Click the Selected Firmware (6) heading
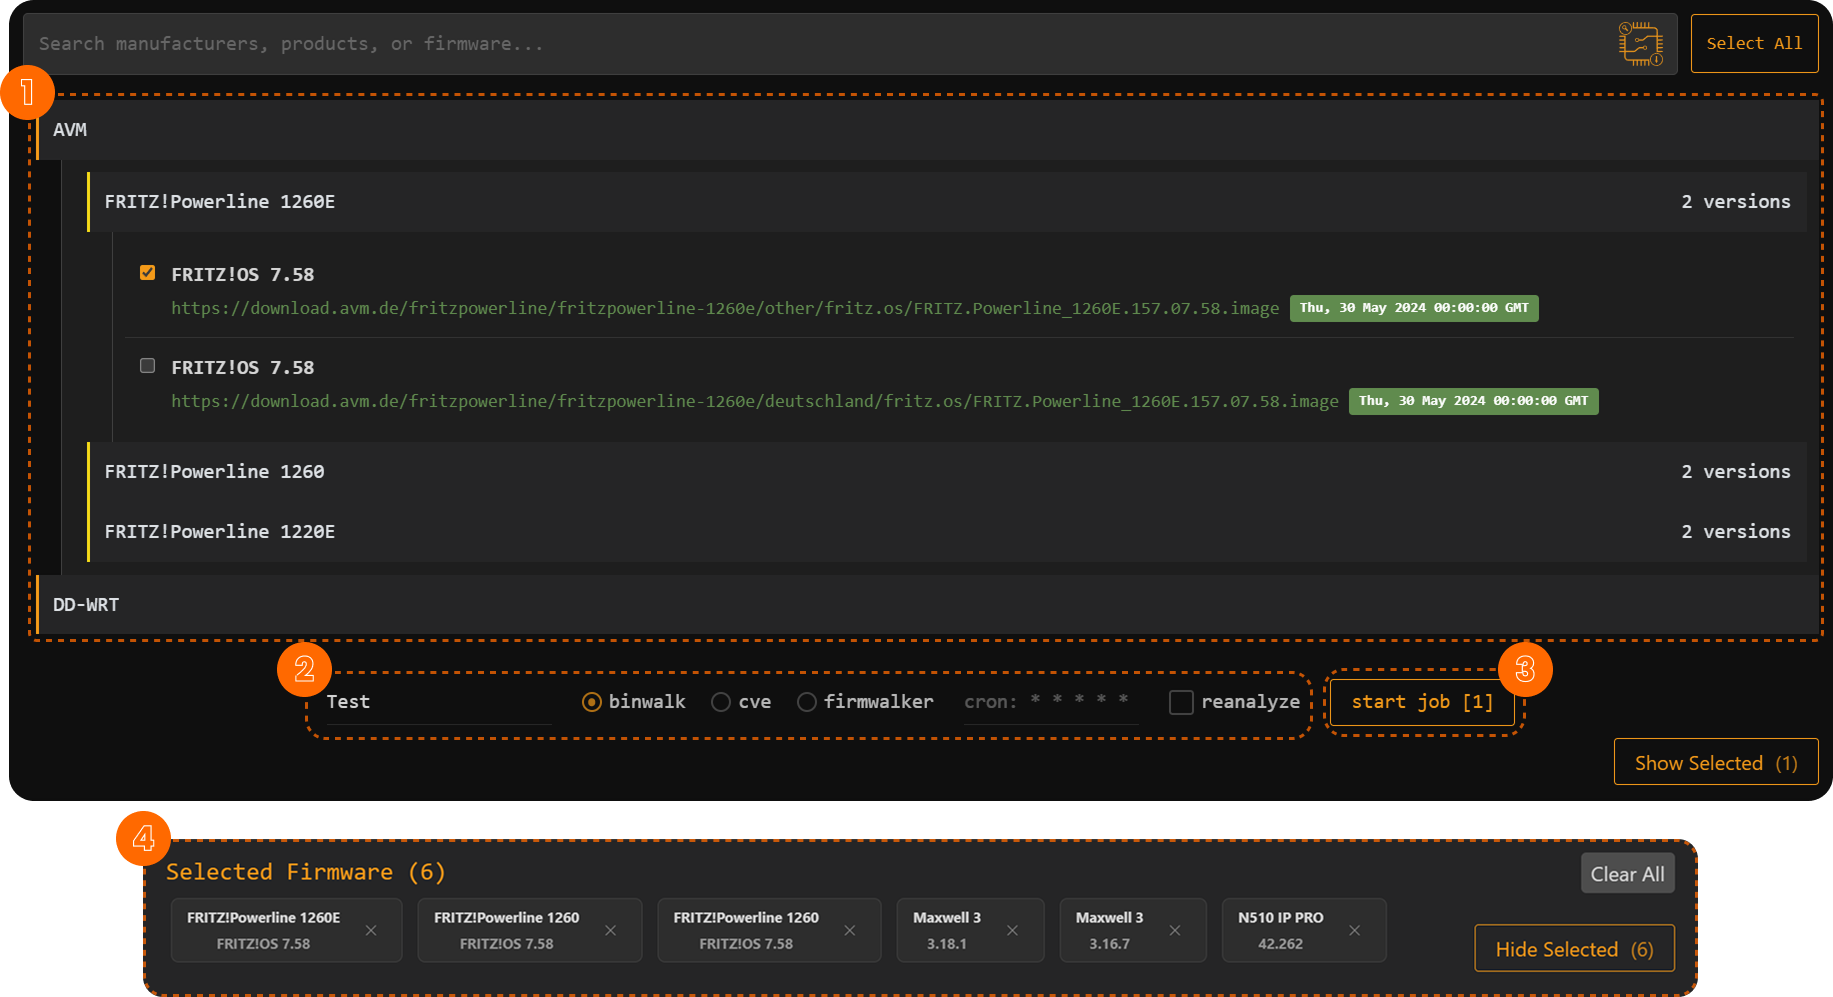This screenshot has height=997, width=1833. 306,872
